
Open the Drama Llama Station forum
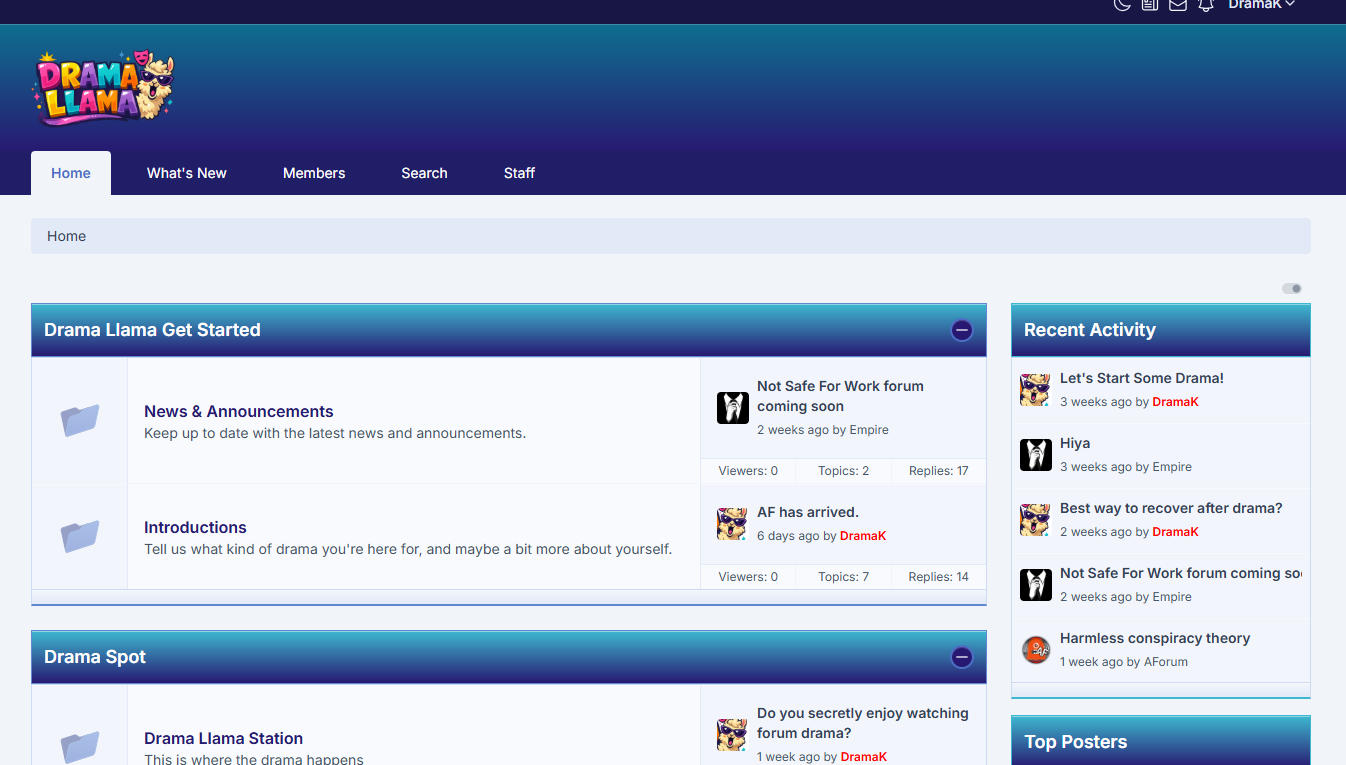pyautogui.click(x=223, y=738)
